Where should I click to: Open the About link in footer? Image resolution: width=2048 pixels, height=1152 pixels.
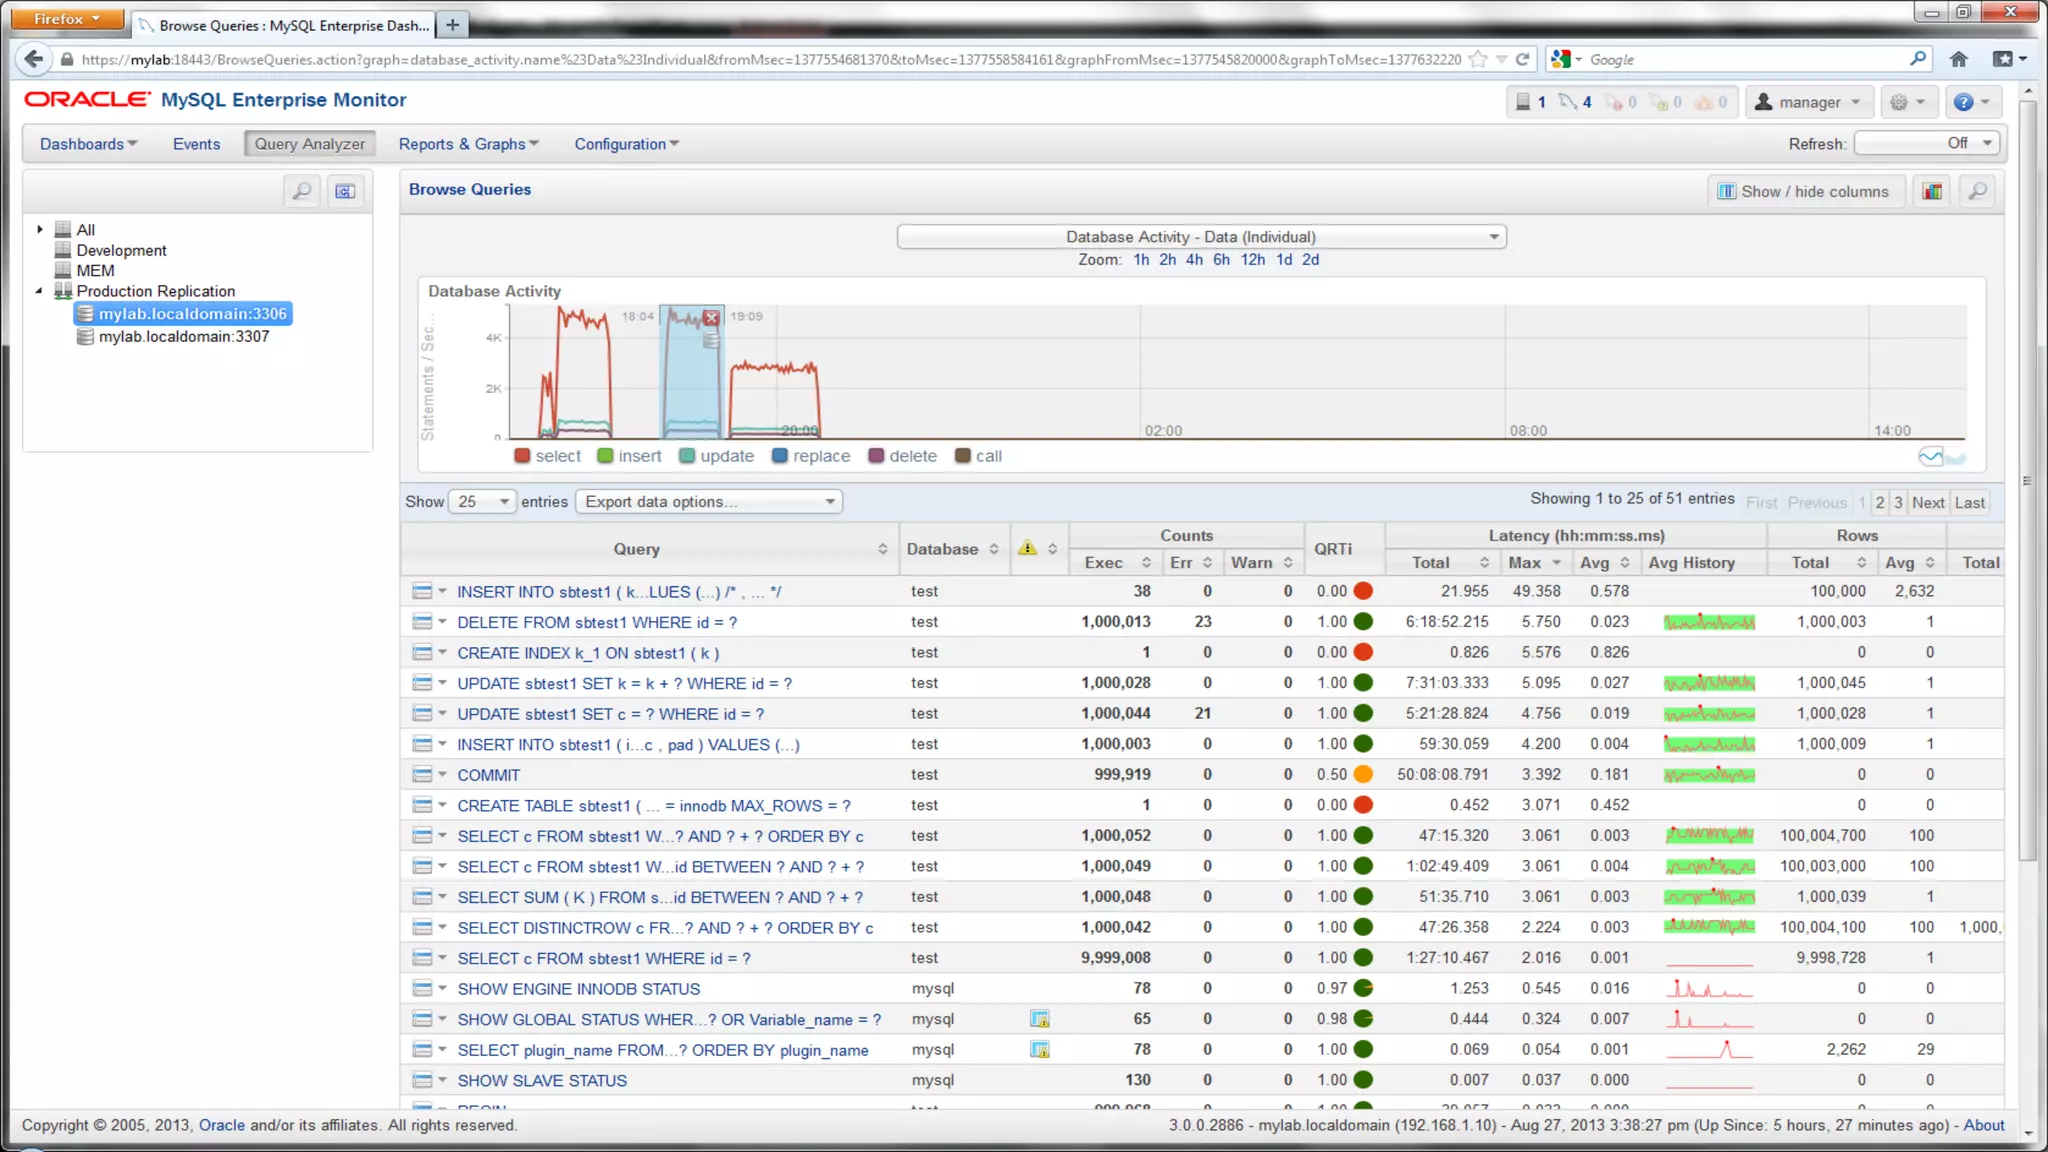1984,1125
